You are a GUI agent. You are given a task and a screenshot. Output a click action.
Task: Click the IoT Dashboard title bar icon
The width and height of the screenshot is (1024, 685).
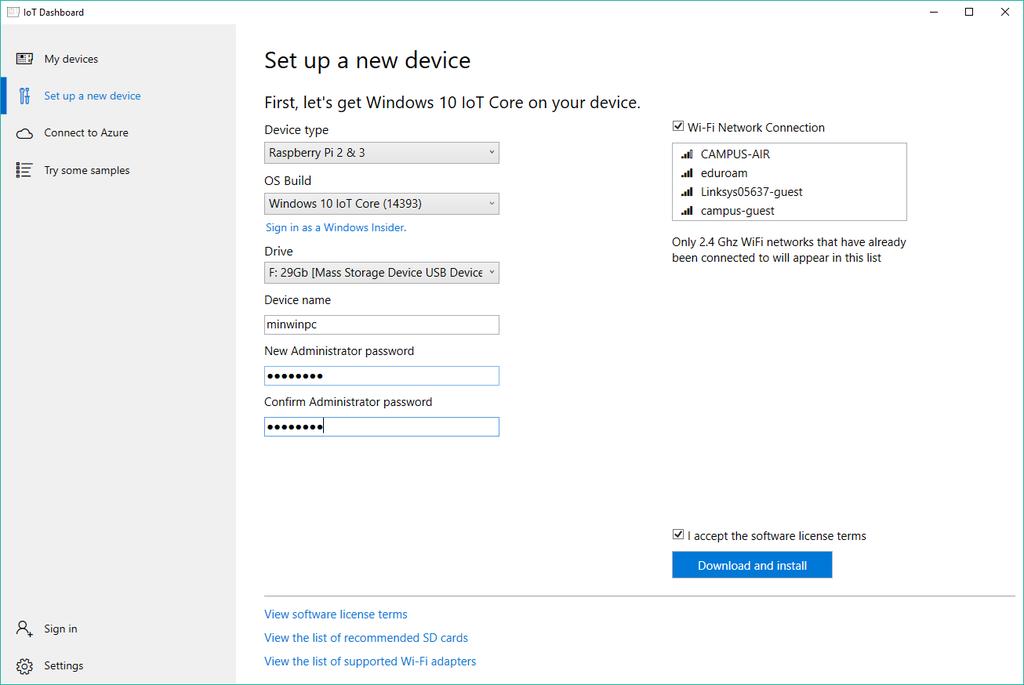[x=12, y=12]
